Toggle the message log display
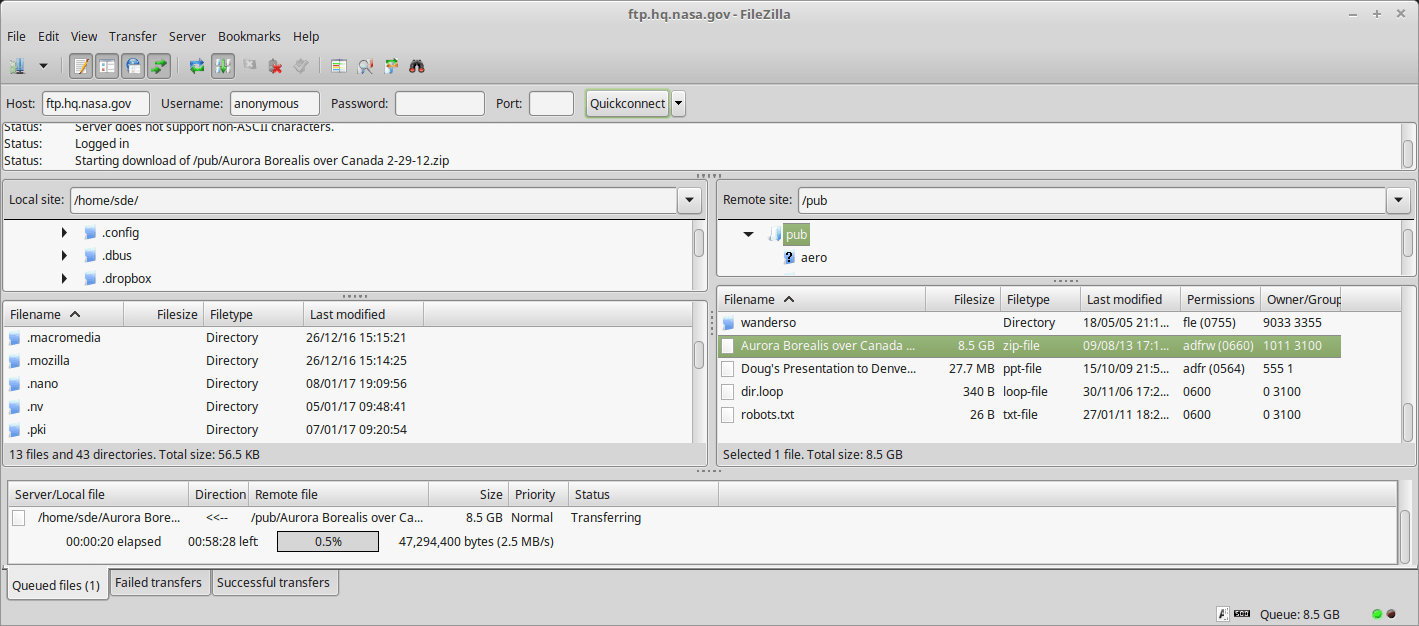The width and height of the screenshot is (1419, 626). (81, 66)
